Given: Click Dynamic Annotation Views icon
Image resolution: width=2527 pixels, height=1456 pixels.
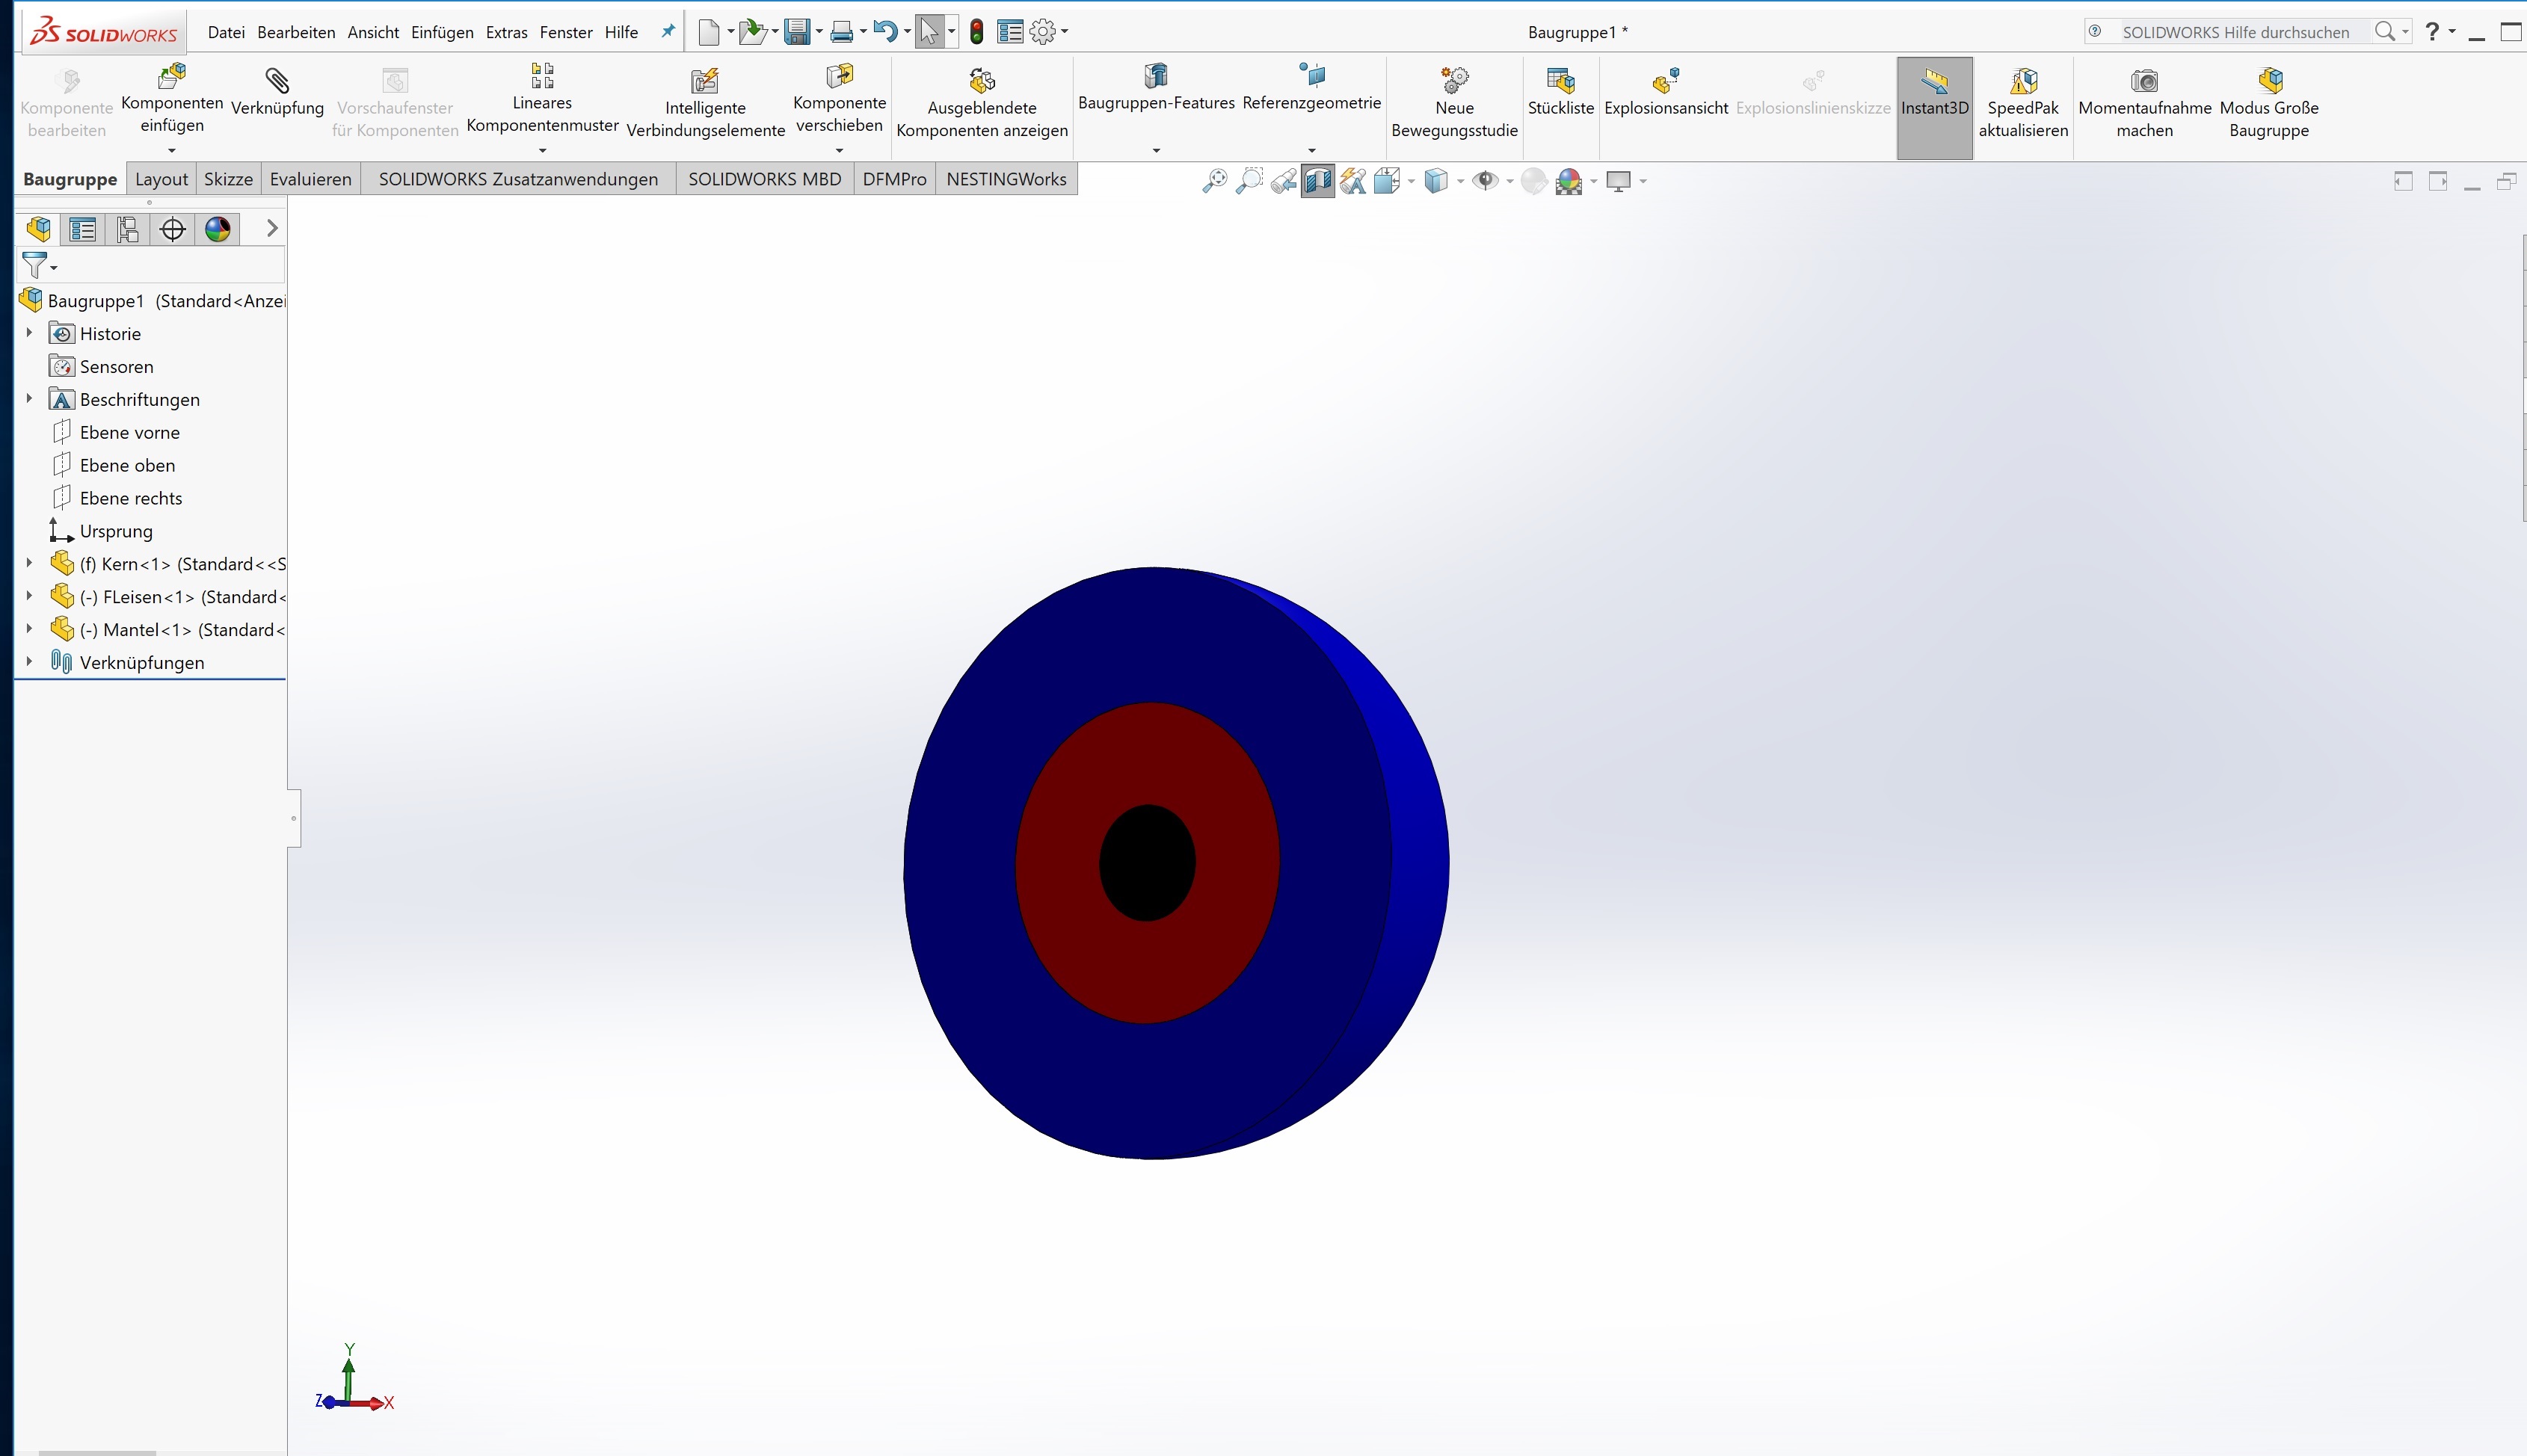Looking at the screenshot, I should [x=1353, y=181].
